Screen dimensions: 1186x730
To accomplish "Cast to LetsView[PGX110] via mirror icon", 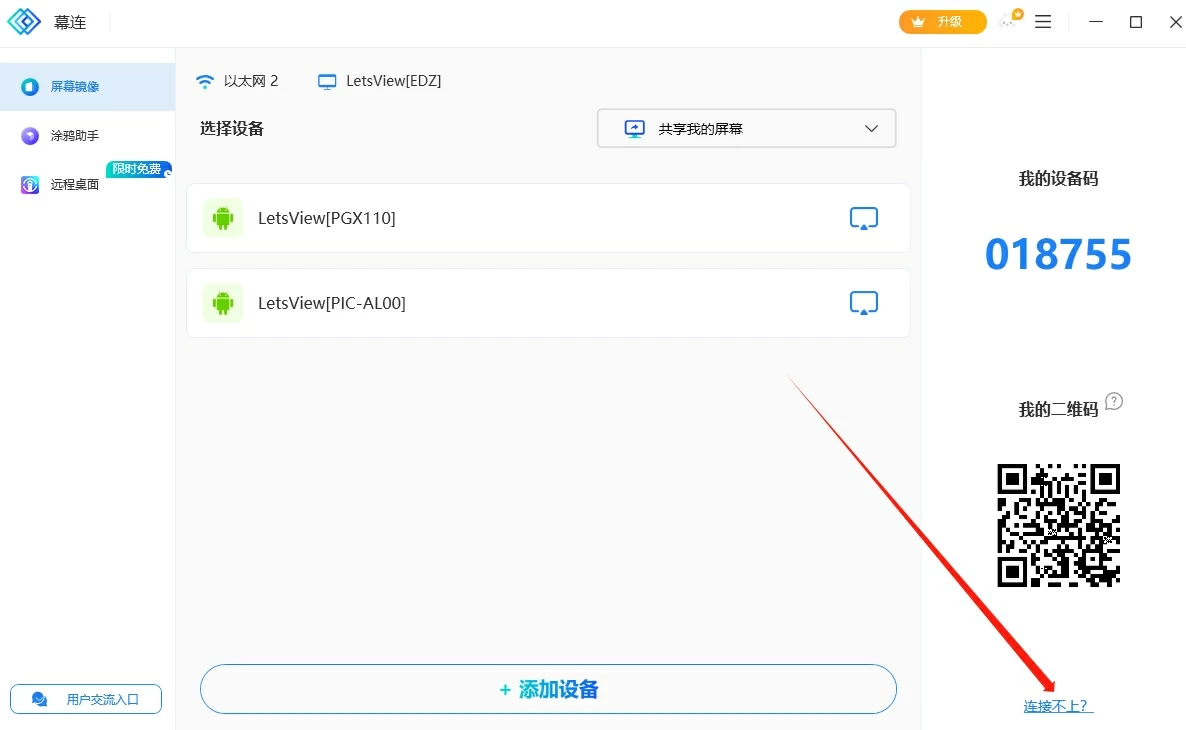I will tap(864, 218).
